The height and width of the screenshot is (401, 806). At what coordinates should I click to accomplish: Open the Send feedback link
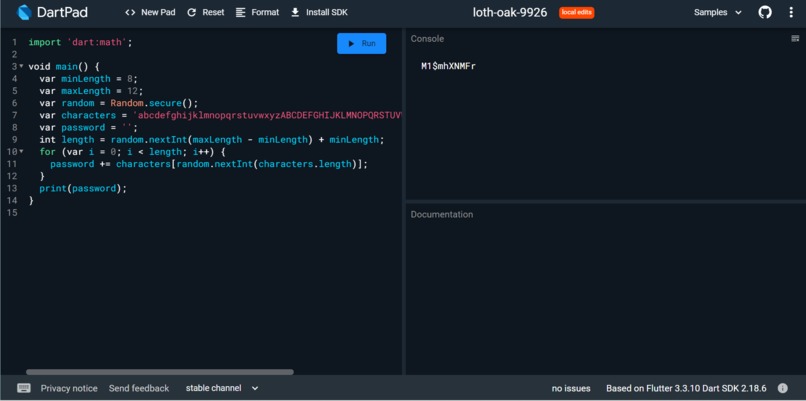click(x=139, y=388)
